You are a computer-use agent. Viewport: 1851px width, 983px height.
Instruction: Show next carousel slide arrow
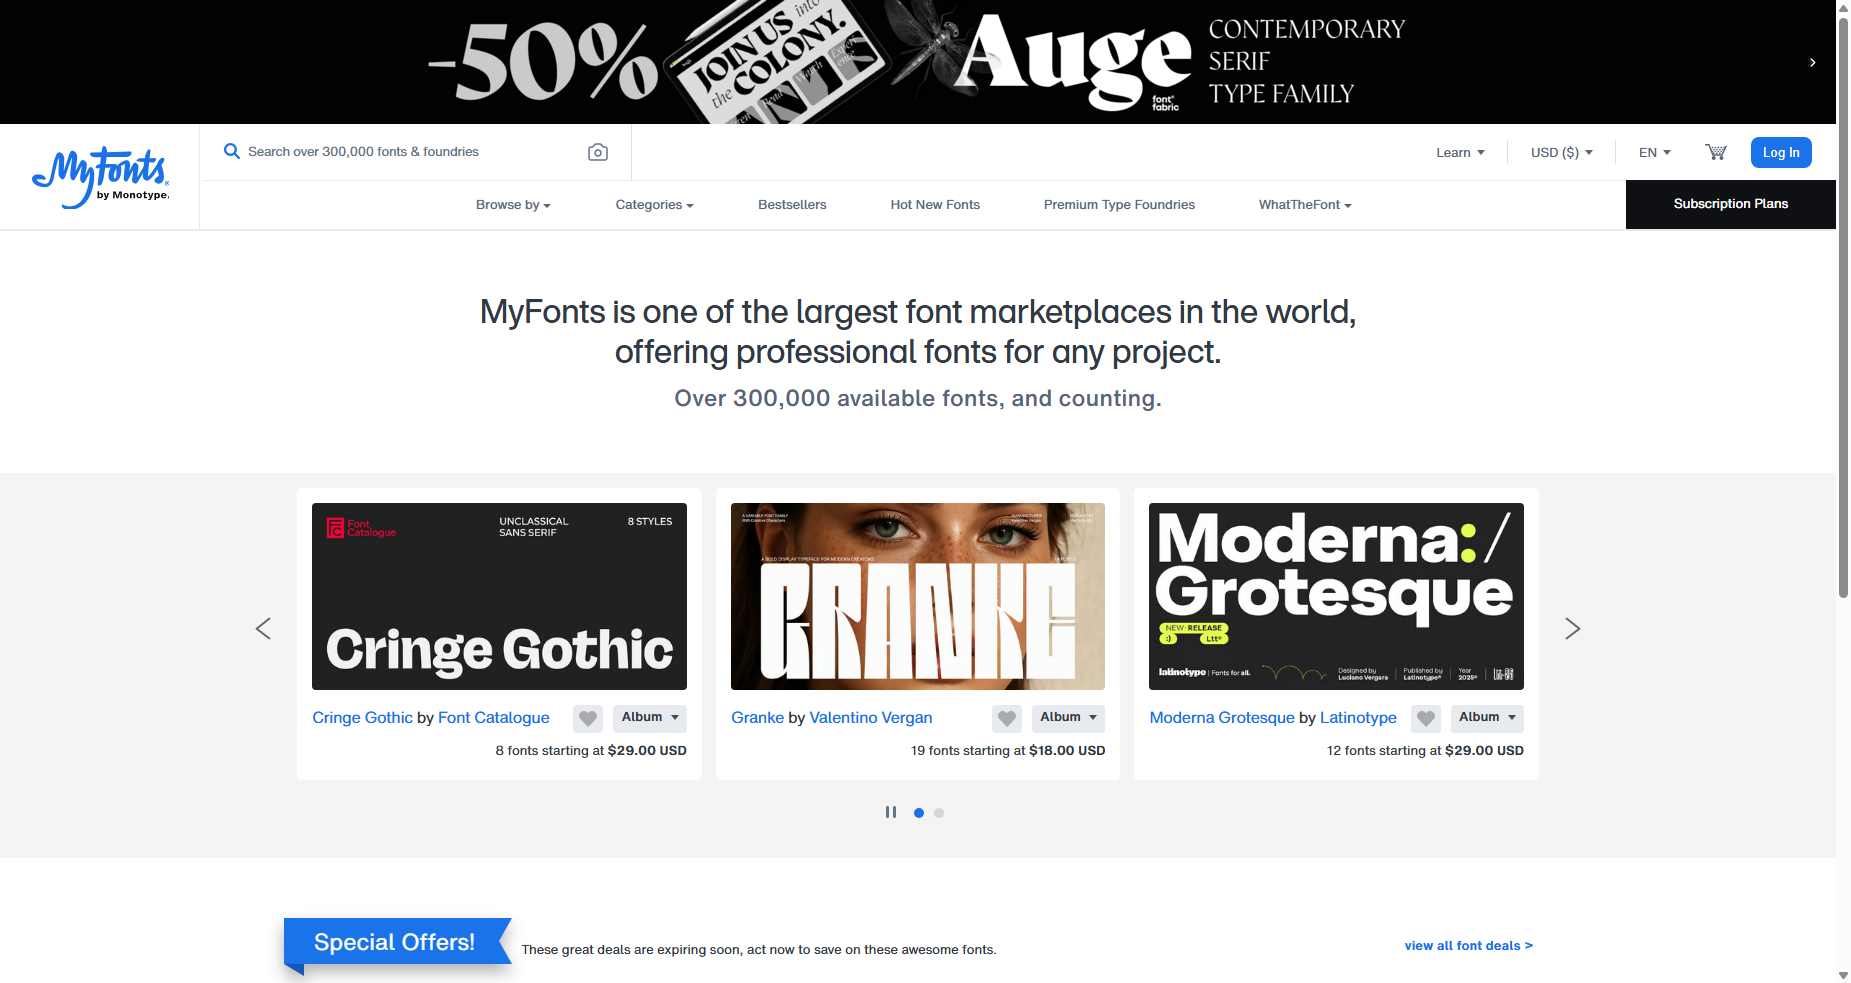point(1572,628)
